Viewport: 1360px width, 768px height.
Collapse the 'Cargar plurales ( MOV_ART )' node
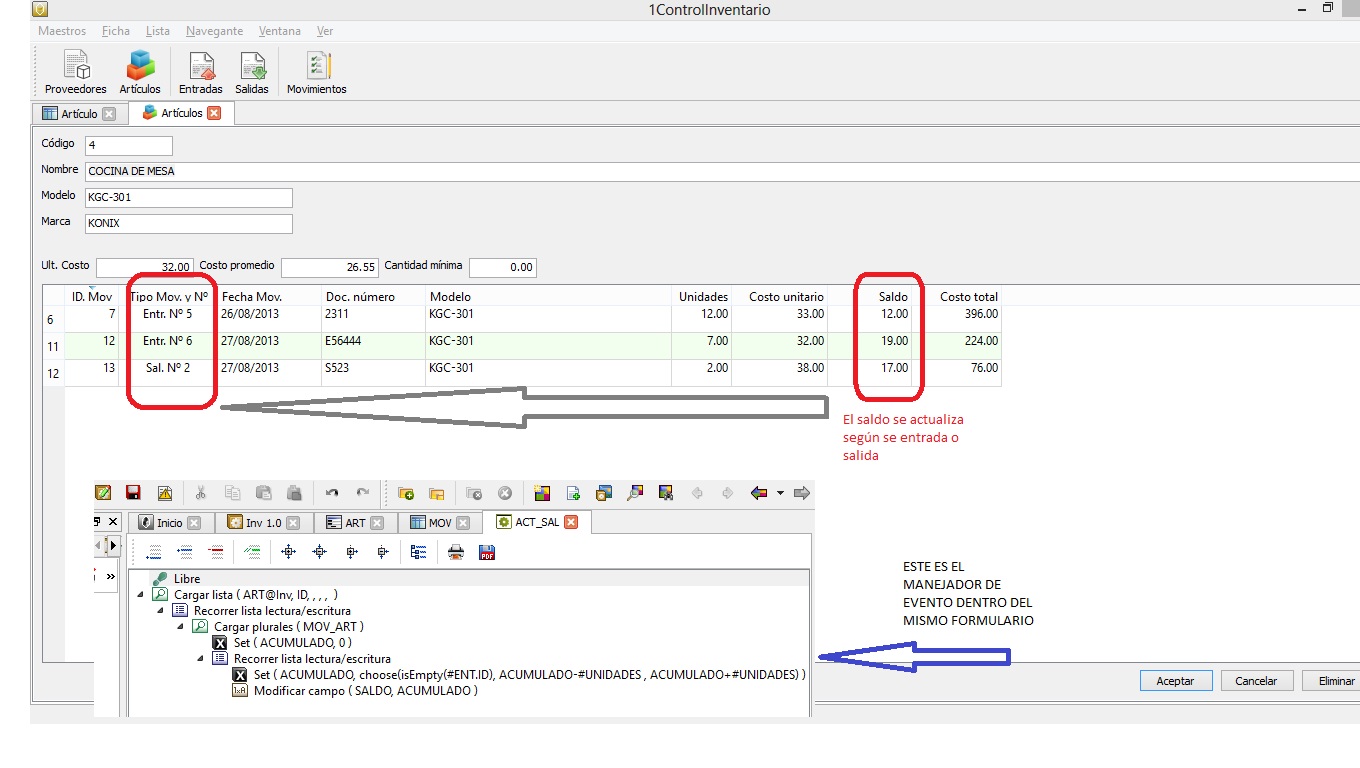(x=180, y=627)
